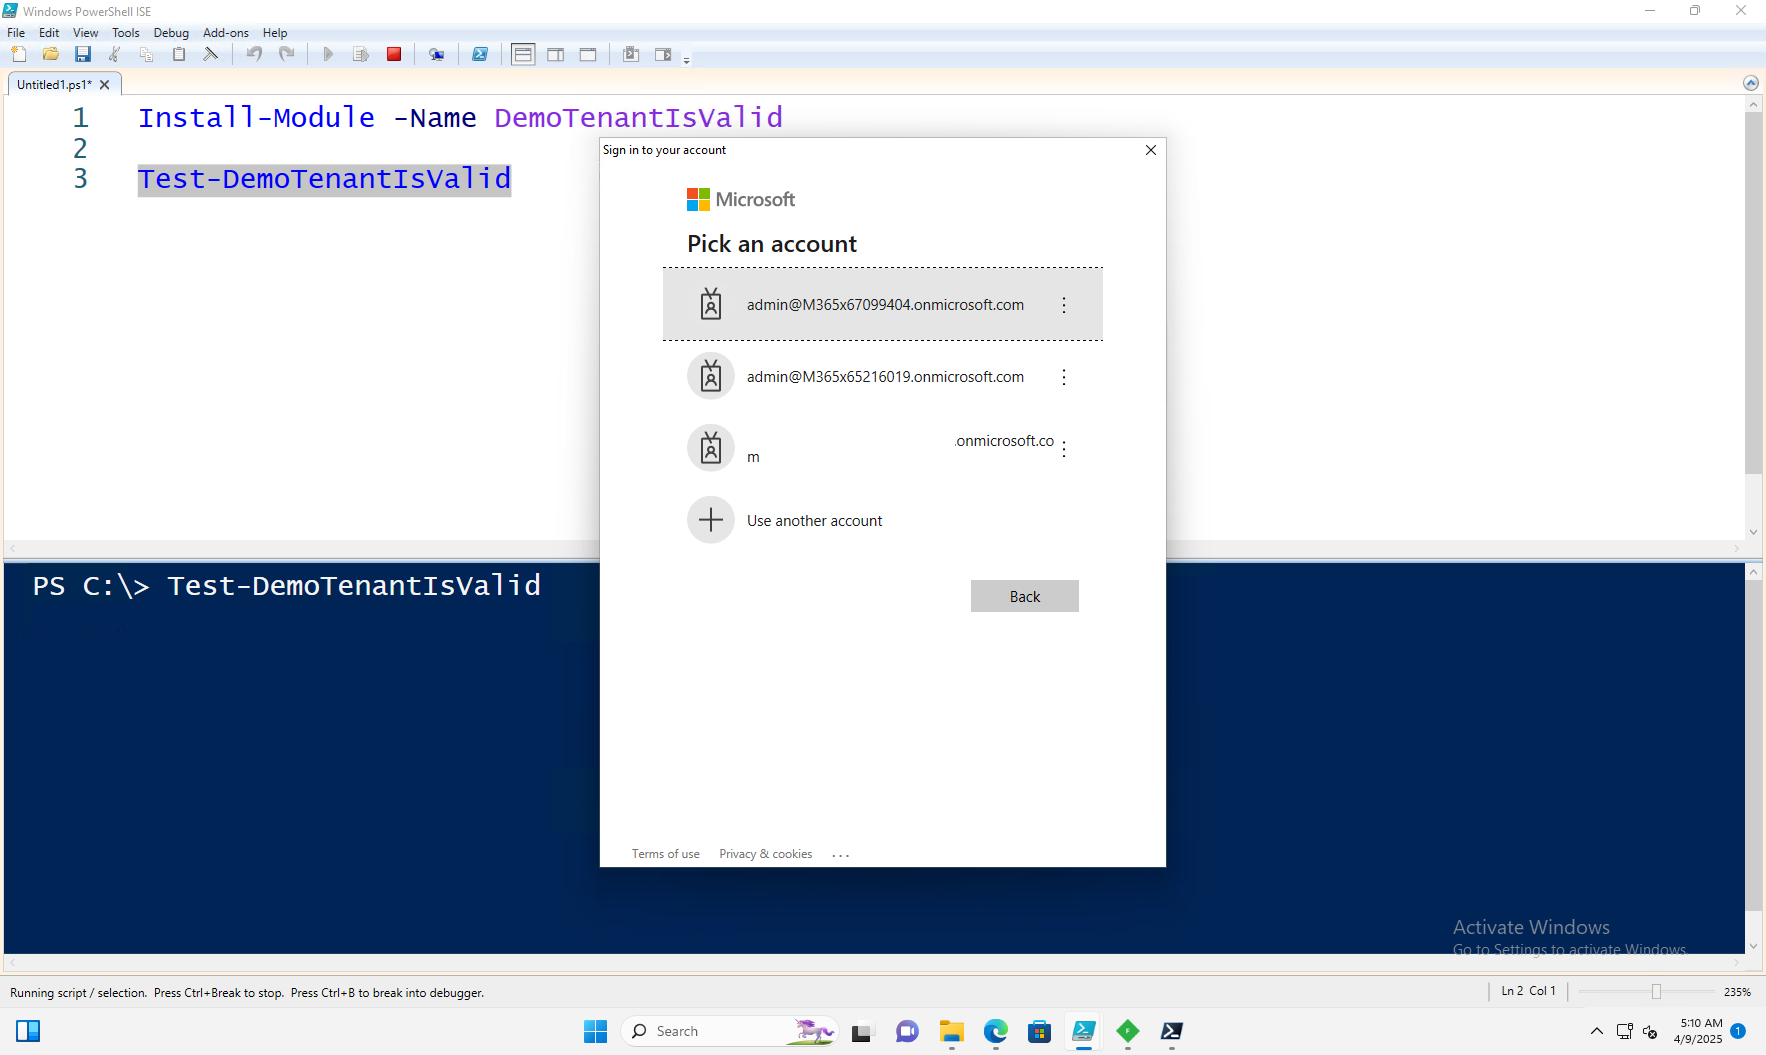Open options menu for the third account
This screenshot has width=1766, height=1055.
pos(1064,449)
